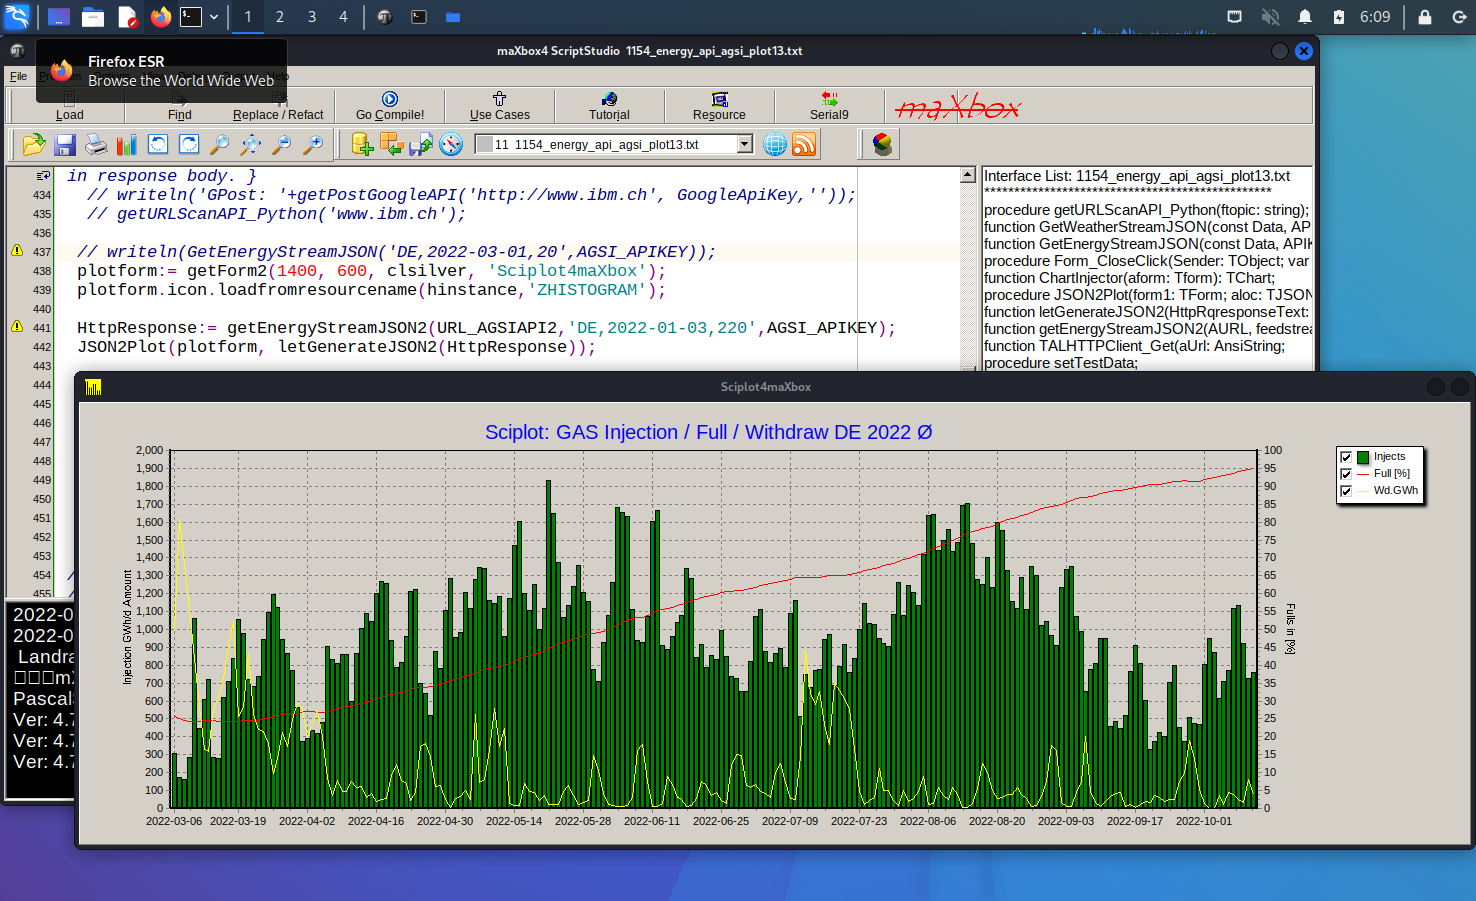Click the muted volume icon in the tray
The width and height of the screenshot is (1476, 901).
[1270, 17]
